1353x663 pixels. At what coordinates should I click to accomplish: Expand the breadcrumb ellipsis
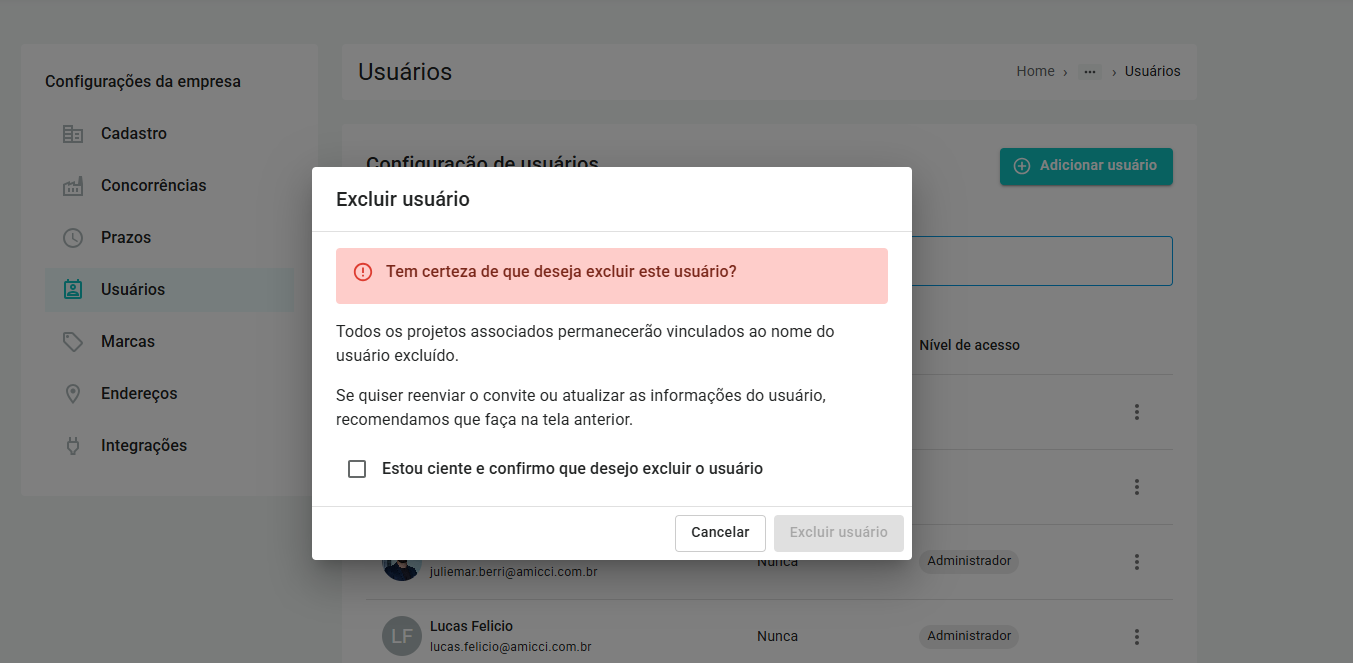tap(1089, 72)
